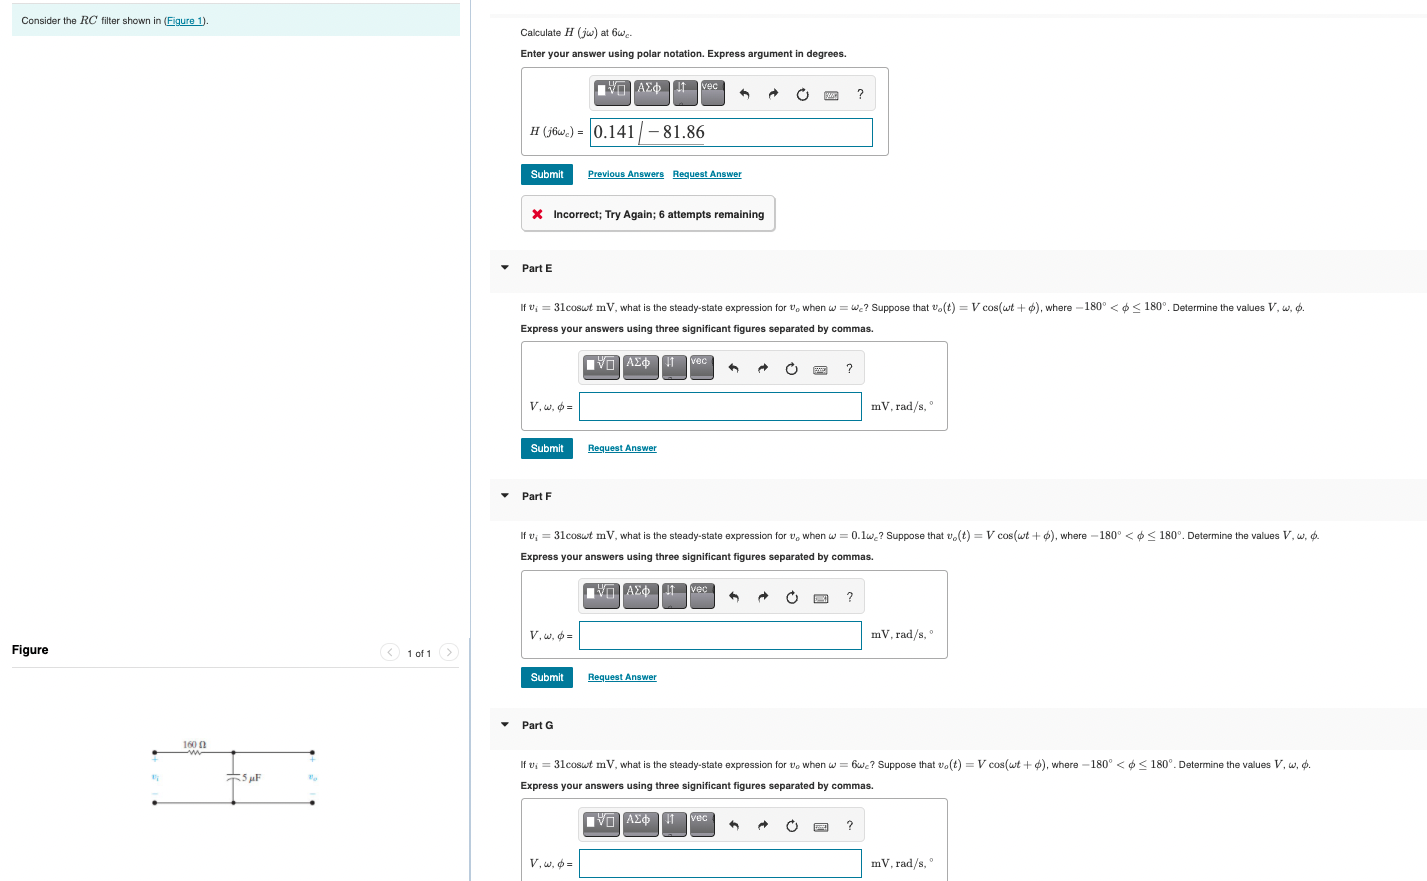Reset Part E answer field
The image size is (1427, 881).
tap(791, 369)
